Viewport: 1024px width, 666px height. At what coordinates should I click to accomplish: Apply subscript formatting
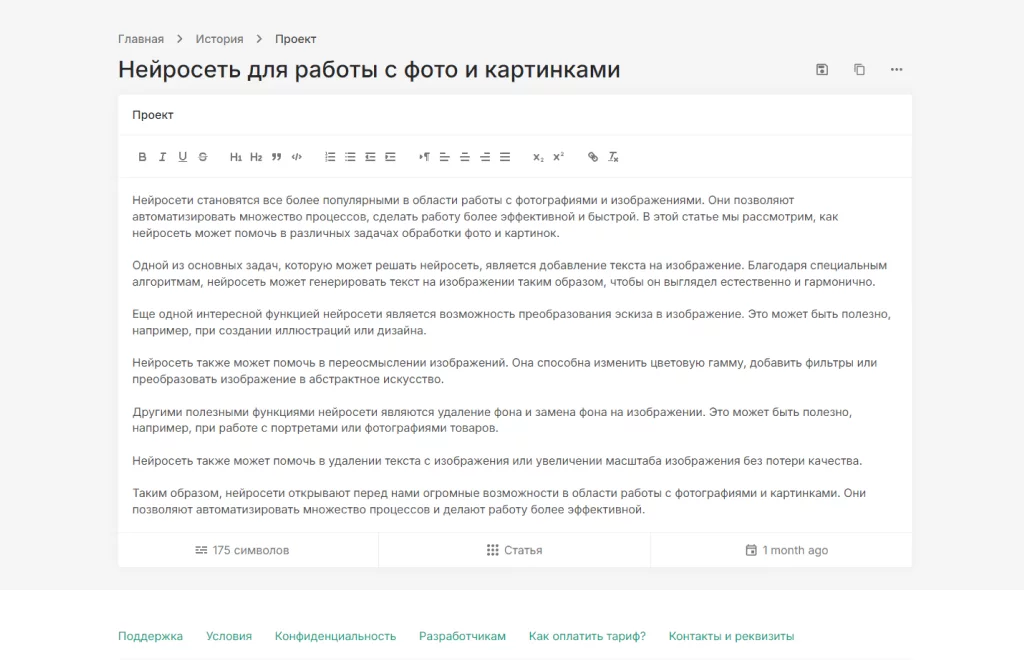pos(536,157)
